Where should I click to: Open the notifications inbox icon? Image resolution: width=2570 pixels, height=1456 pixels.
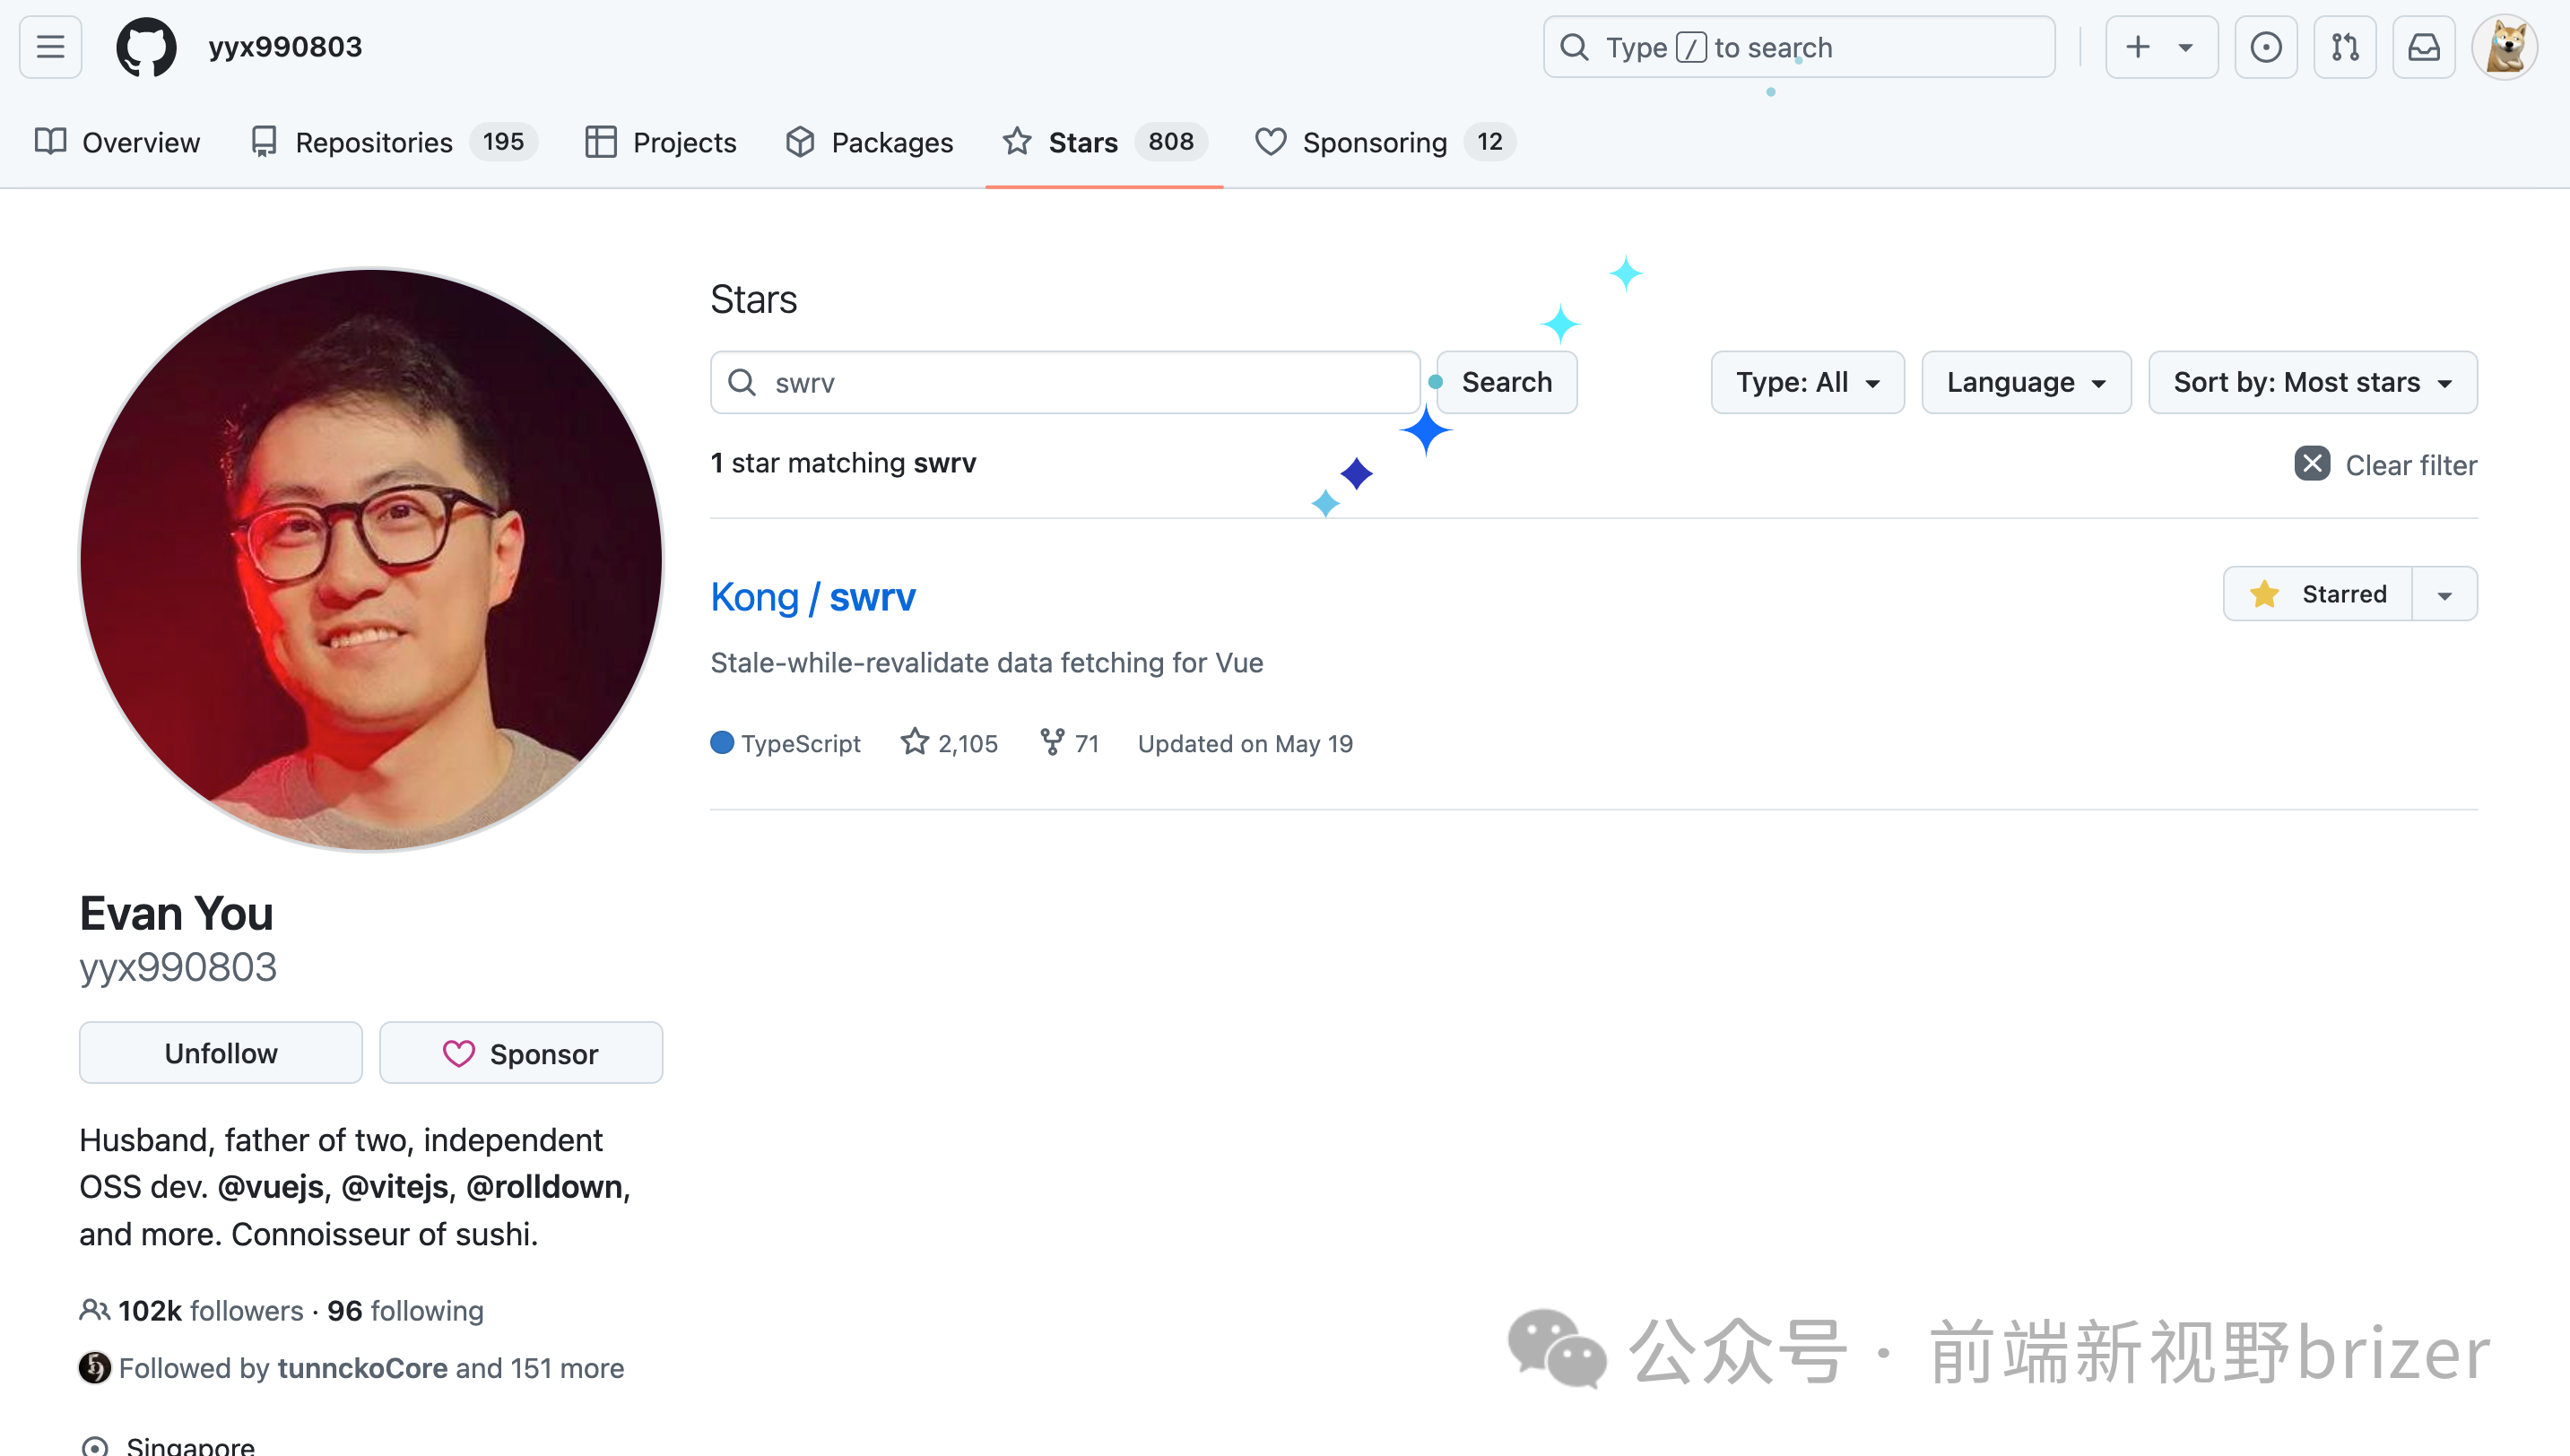tap(2423, 47)
